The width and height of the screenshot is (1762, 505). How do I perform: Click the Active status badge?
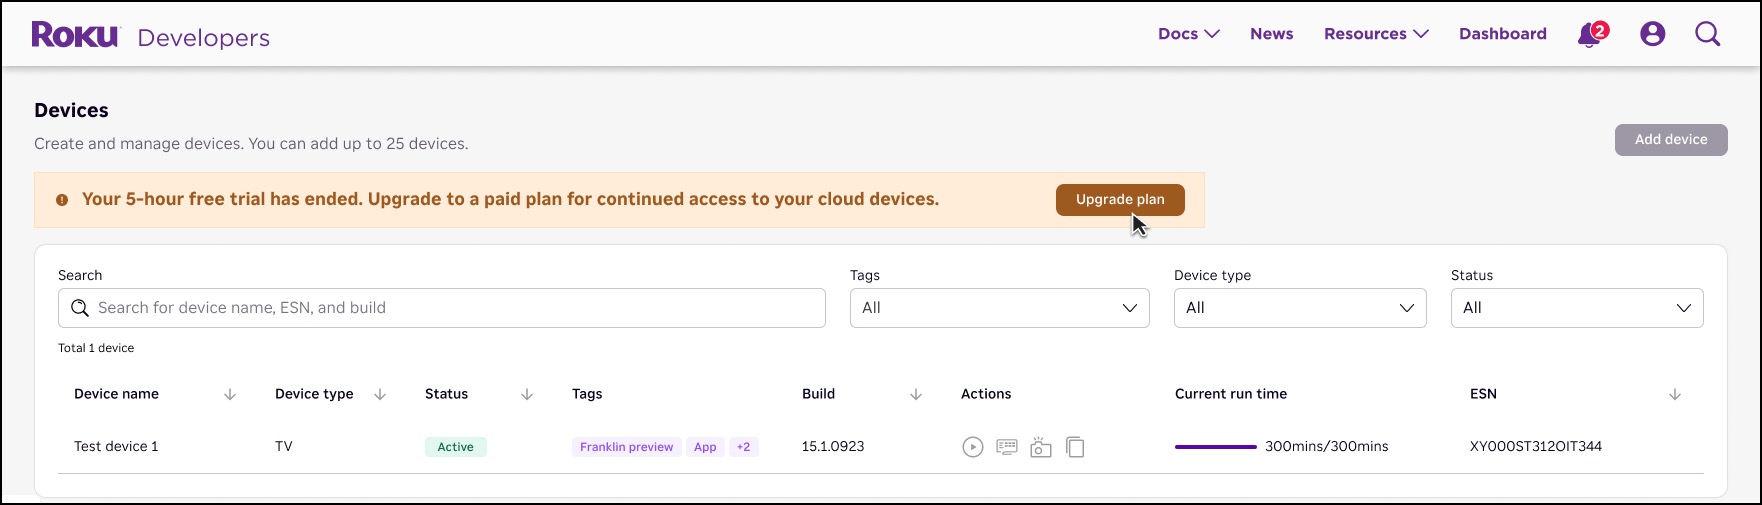click(456, 447)
